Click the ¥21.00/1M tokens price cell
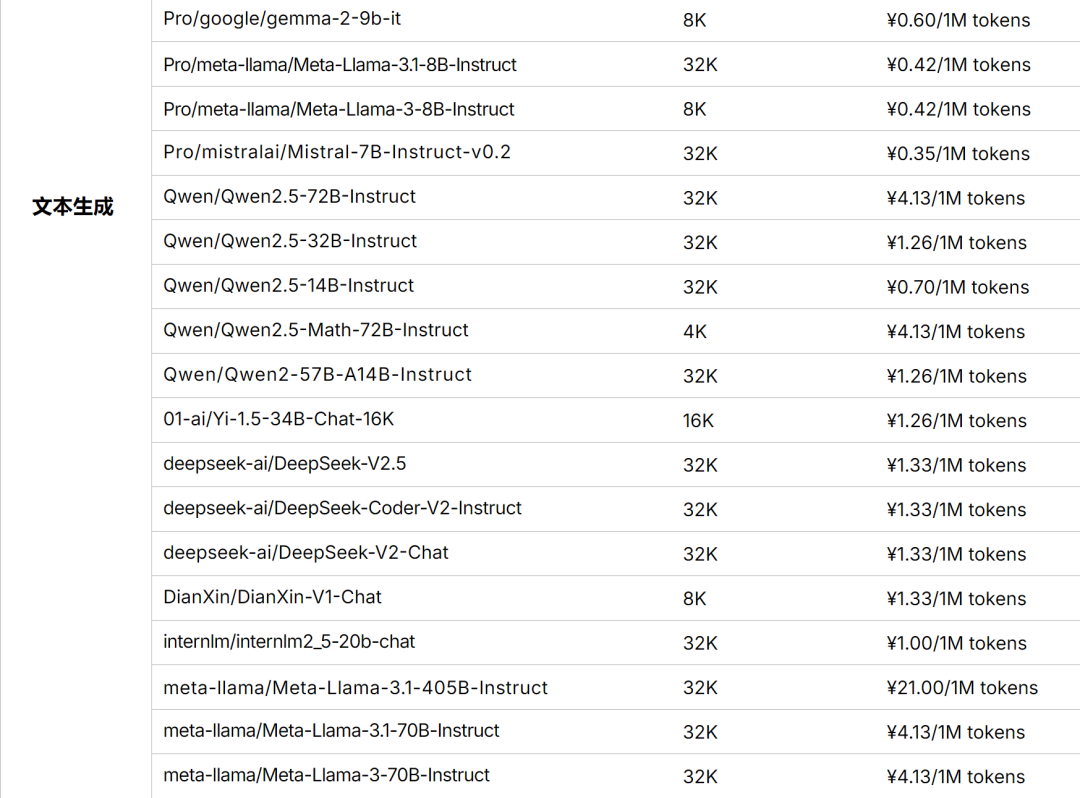Screen dimensions: 1080x798 [962, 688]
